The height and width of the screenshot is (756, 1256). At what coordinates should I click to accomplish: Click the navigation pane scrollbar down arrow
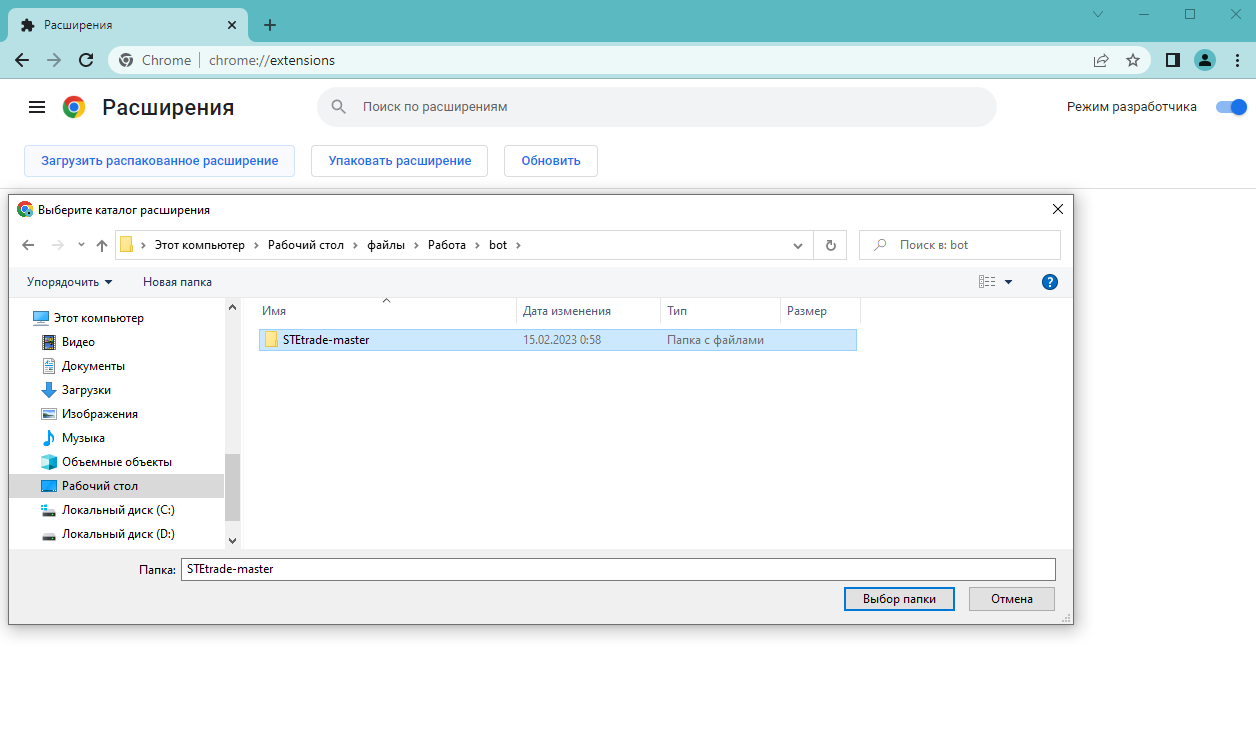click(233, 540)
